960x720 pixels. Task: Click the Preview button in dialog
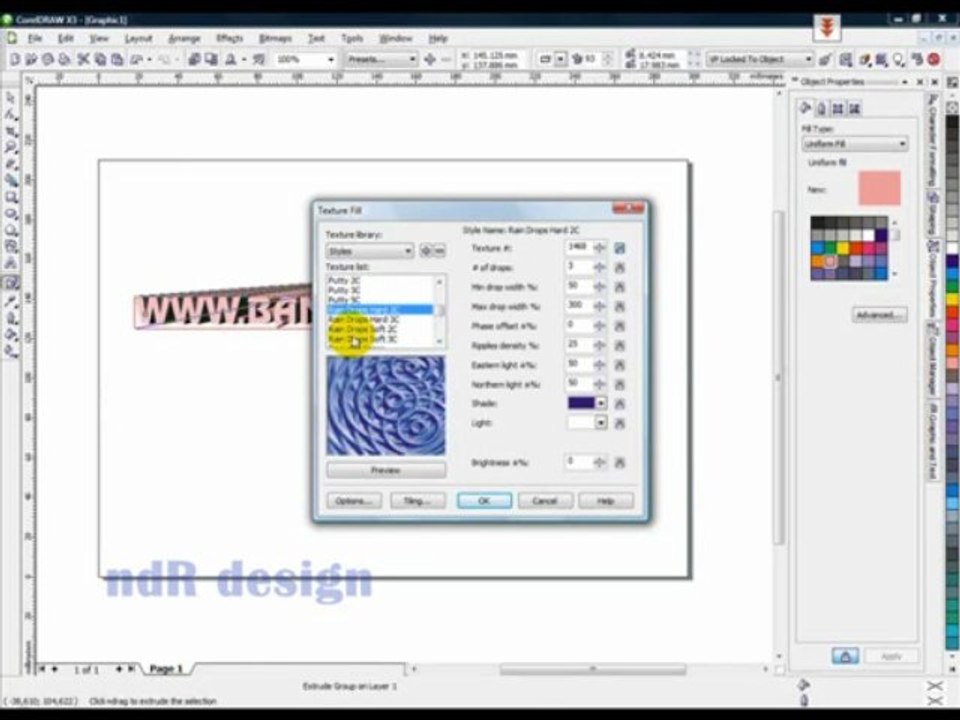tap(386, 470)
